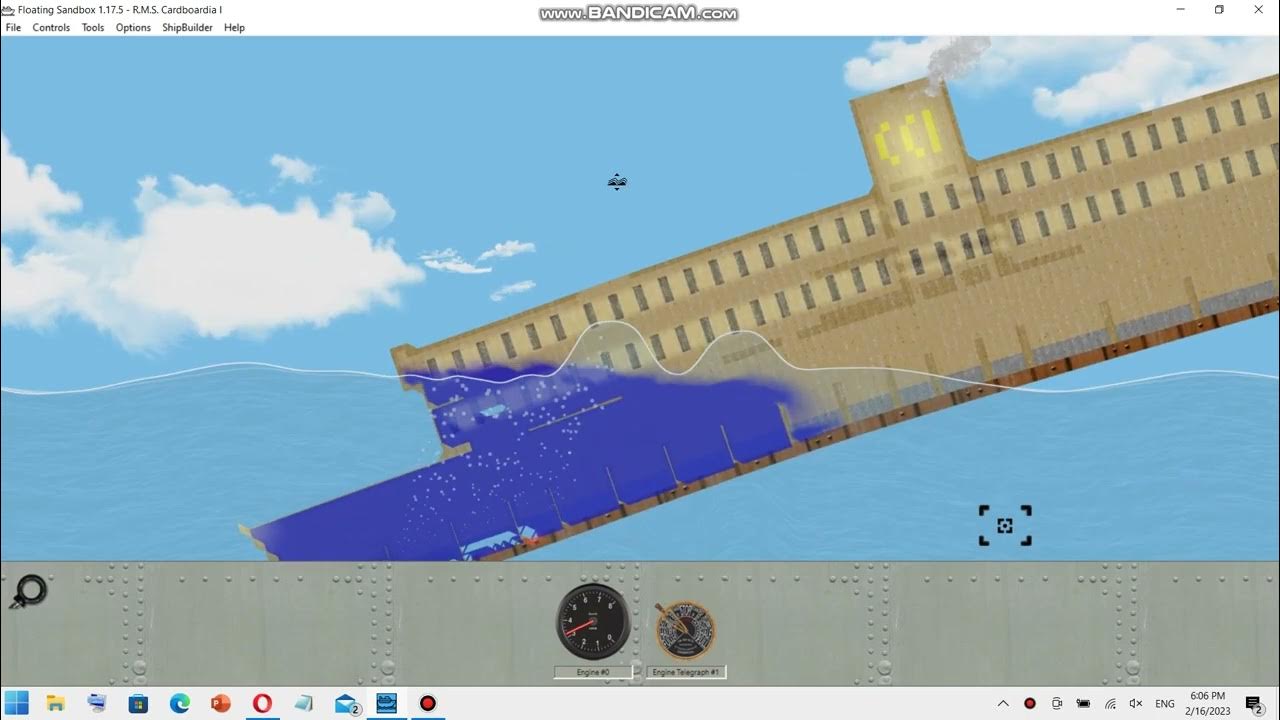Open the Help menu
Image resolution: width=1280 pixels, height=720 pixels.
click(234, 28)
